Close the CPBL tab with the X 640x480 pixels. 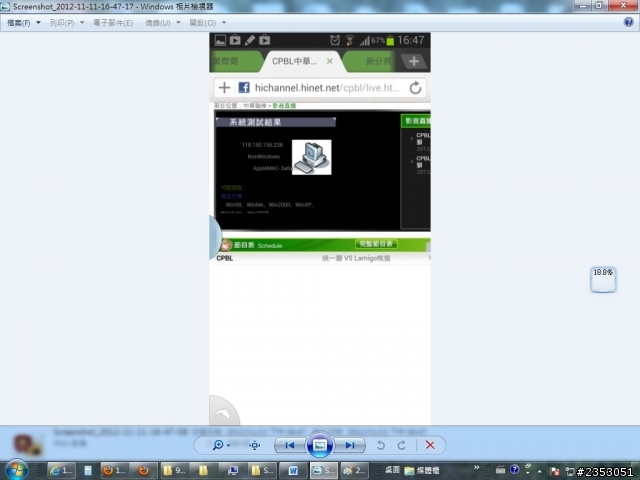[x=329, y=61]
